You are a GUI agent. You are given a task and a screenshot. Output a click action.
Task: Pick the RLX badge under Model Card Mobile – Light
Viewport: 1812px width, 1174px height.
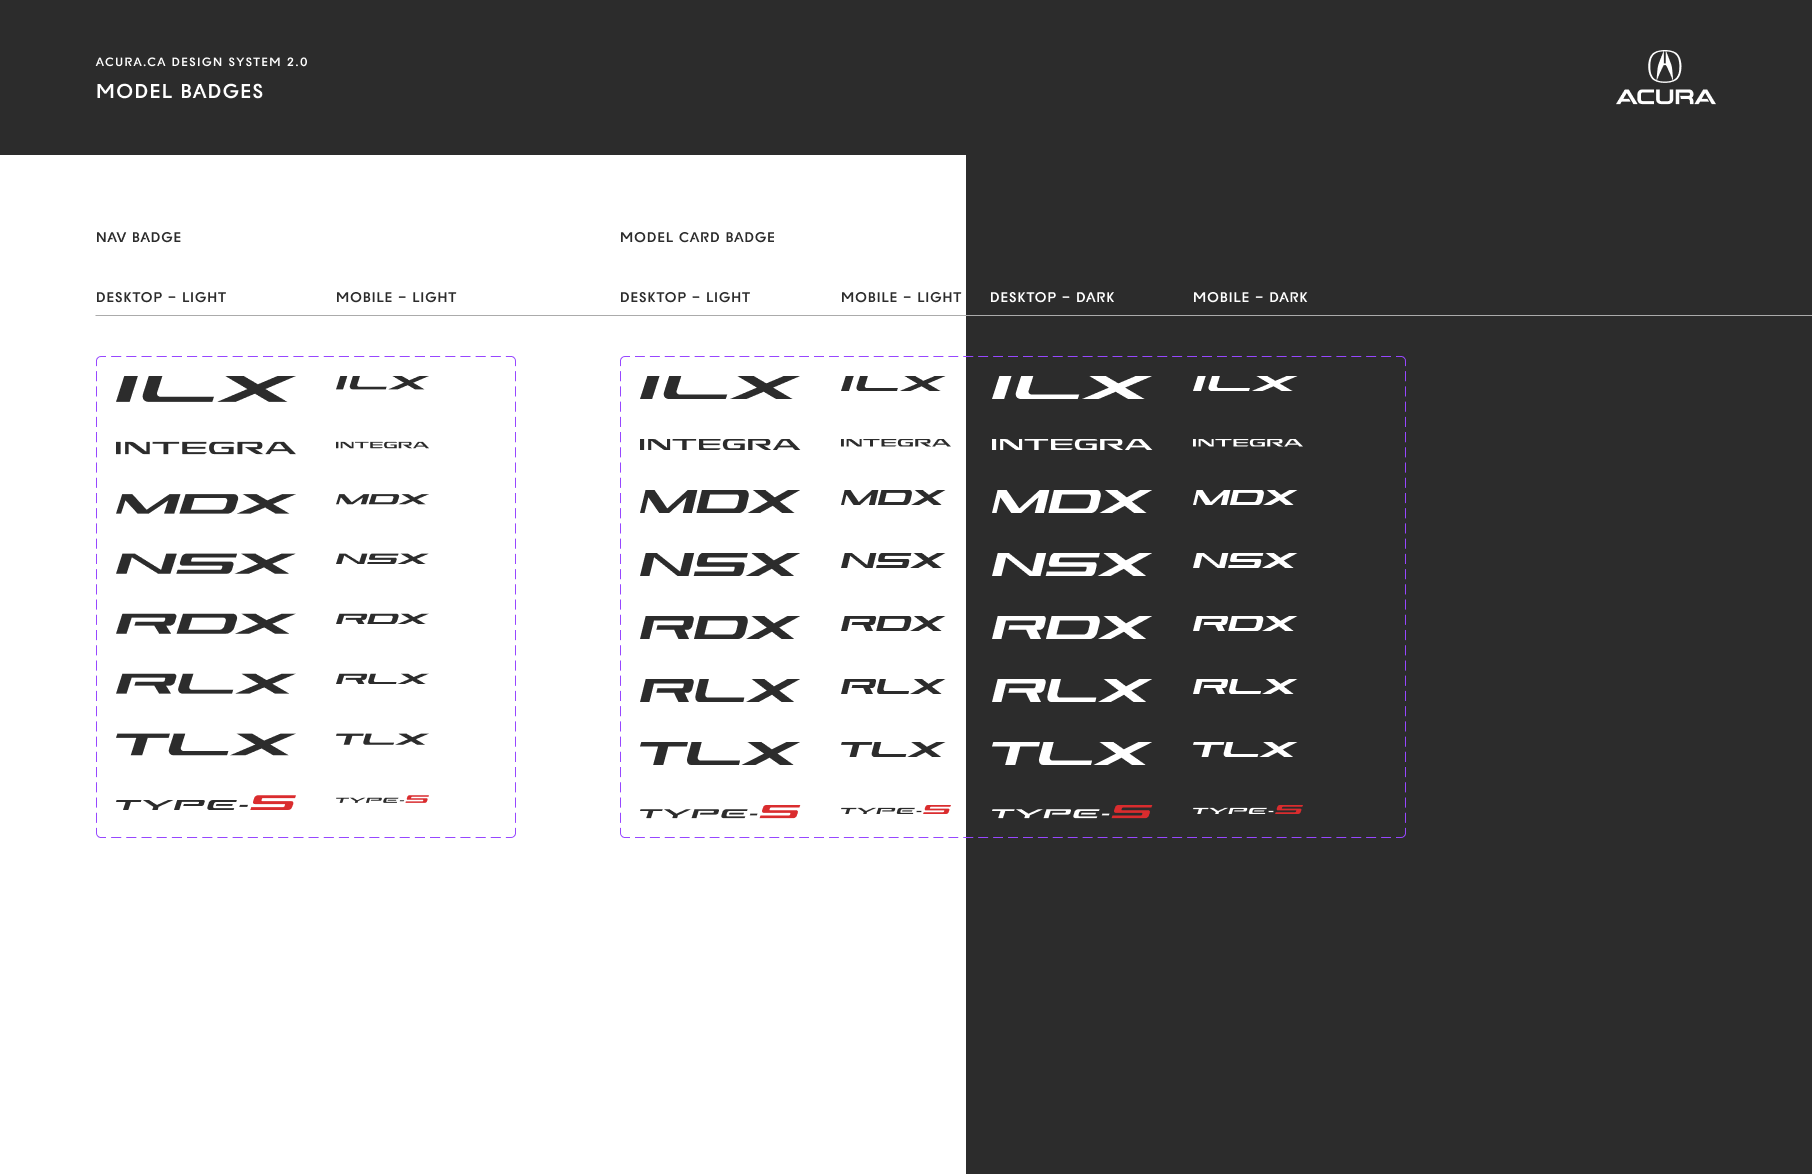coord(893,687)
